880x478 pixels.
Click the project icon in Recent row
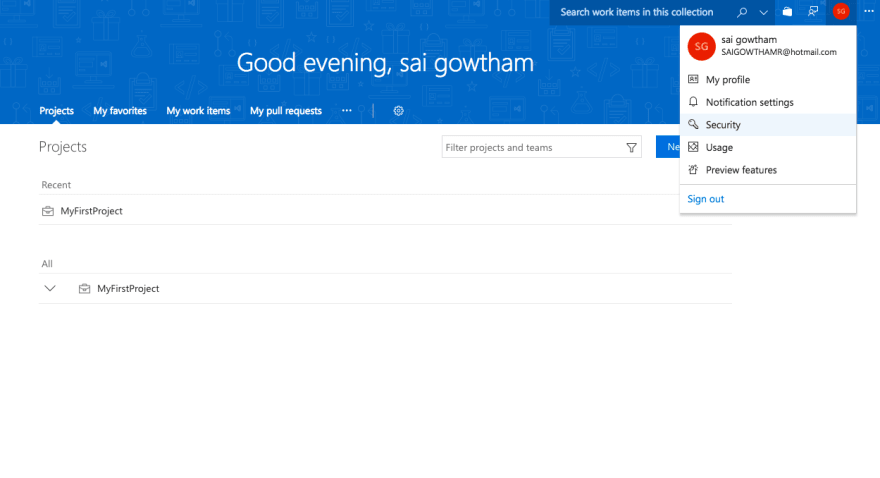[48, 211]
